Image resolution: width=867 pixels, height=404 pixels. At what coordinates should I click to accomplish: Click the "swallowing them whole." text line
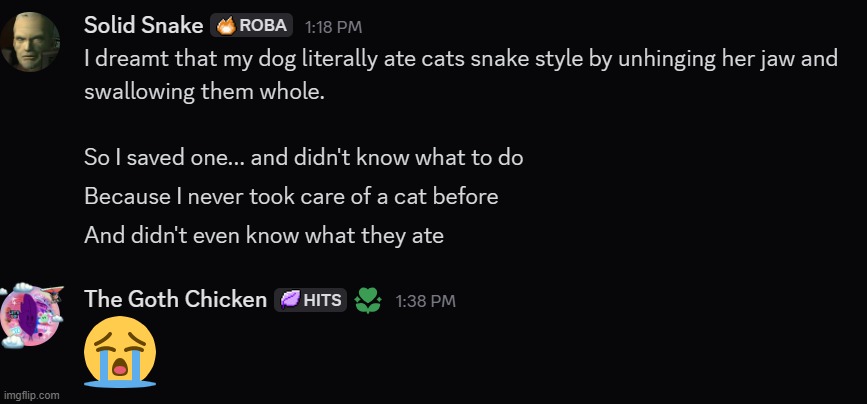[204, 92]
